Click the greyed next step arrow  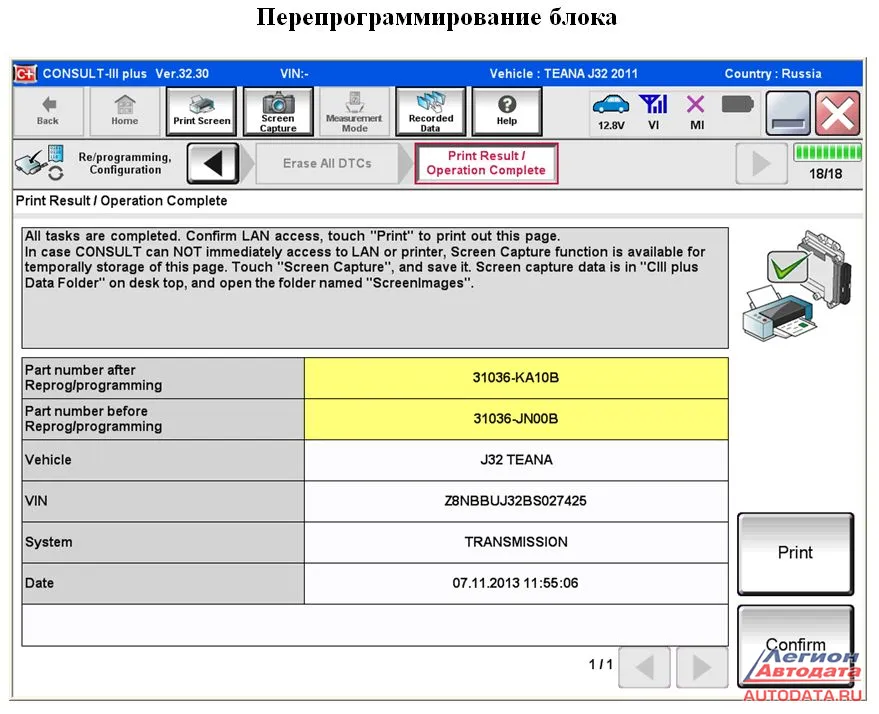point(761,164)
